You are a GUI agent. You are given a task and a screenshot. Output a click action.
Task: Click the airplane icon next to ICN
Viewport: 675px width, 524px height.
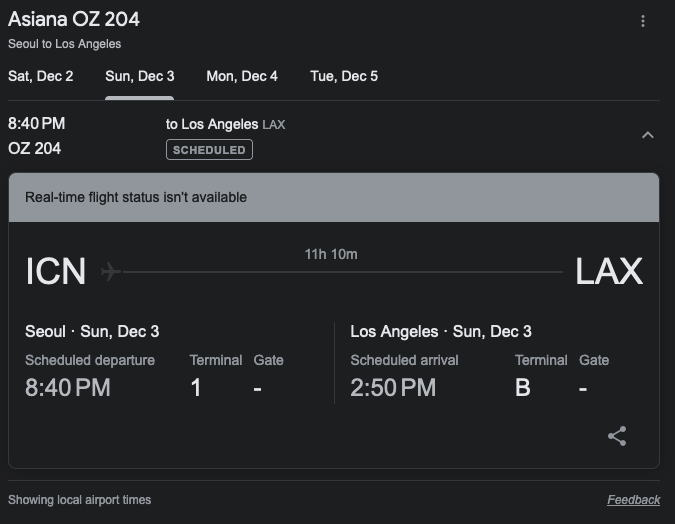(111, 272)
